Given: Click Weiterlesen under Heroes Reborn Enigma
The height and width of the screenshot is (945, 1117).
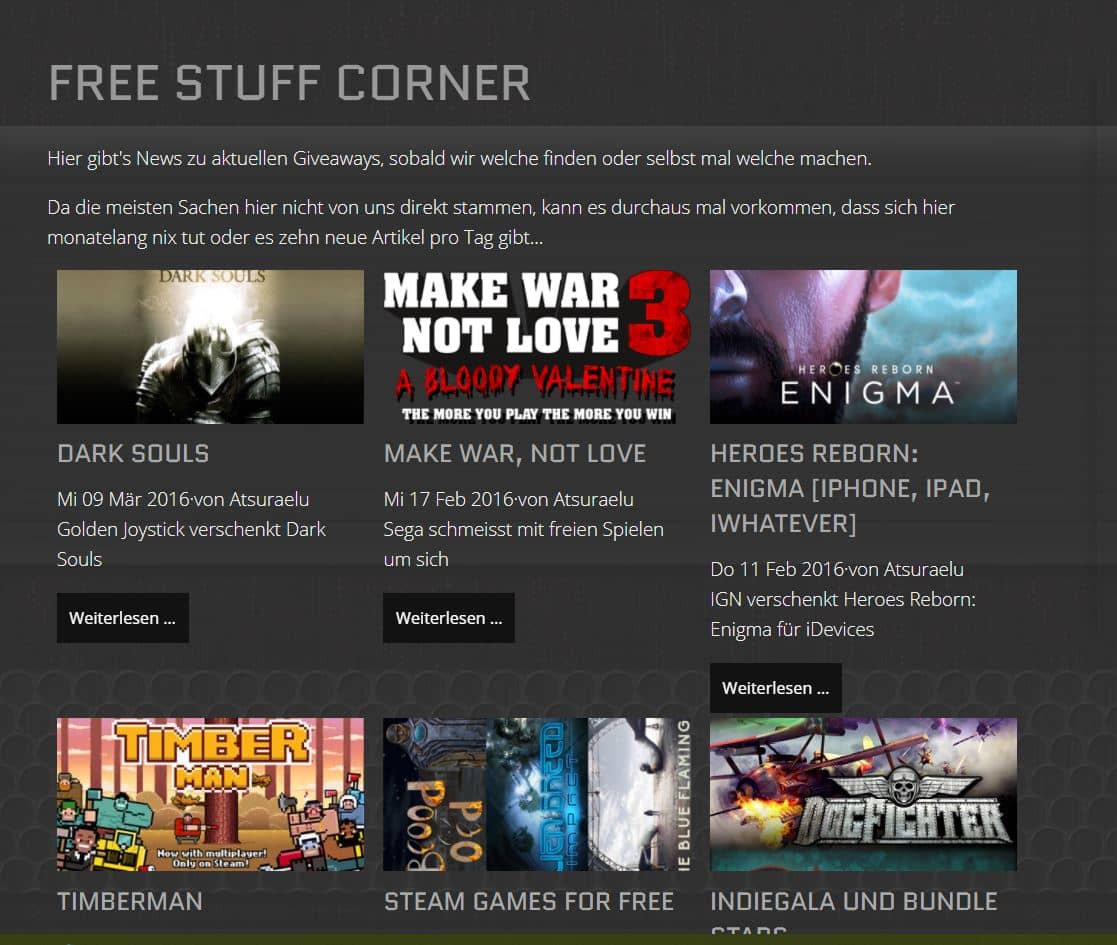Looking at the screenshot, I should pos(776,688).
